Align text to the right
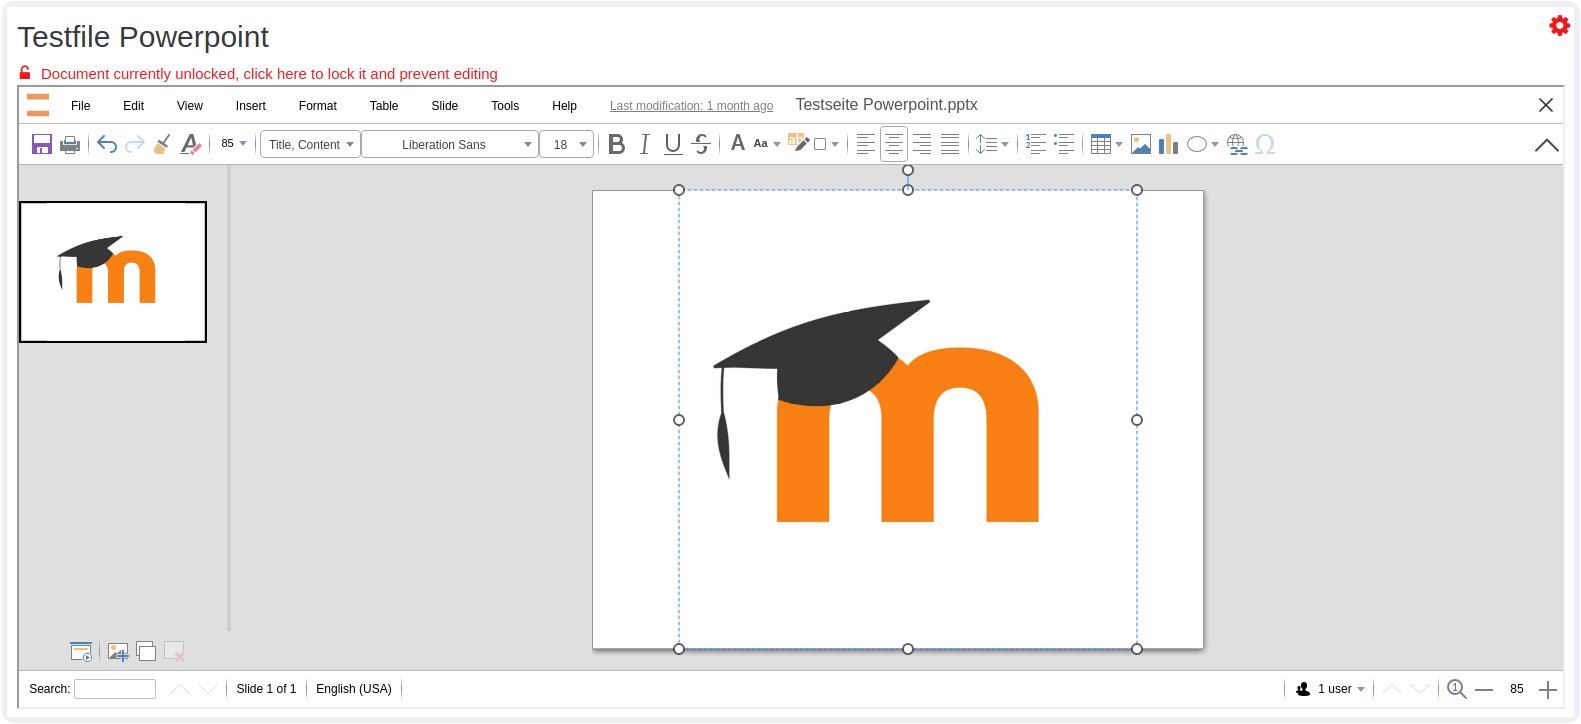The height and width of the screenshot is (724, 1581). tap(922, 144)
